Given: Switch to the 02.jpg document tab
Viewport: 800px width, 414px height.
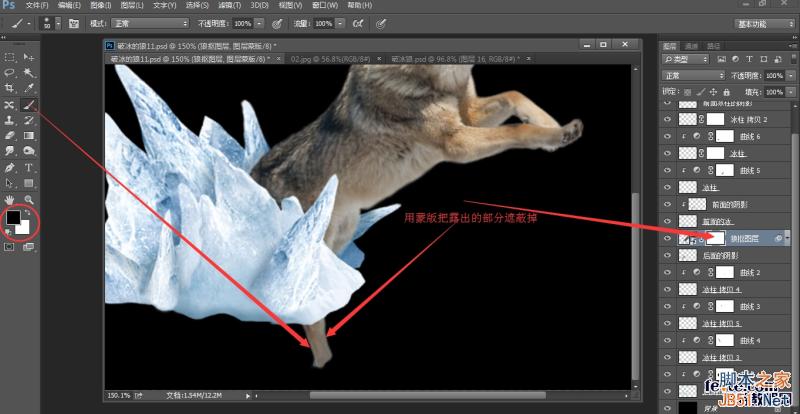Looking at the screenshot, I should (x=331, y=59).
